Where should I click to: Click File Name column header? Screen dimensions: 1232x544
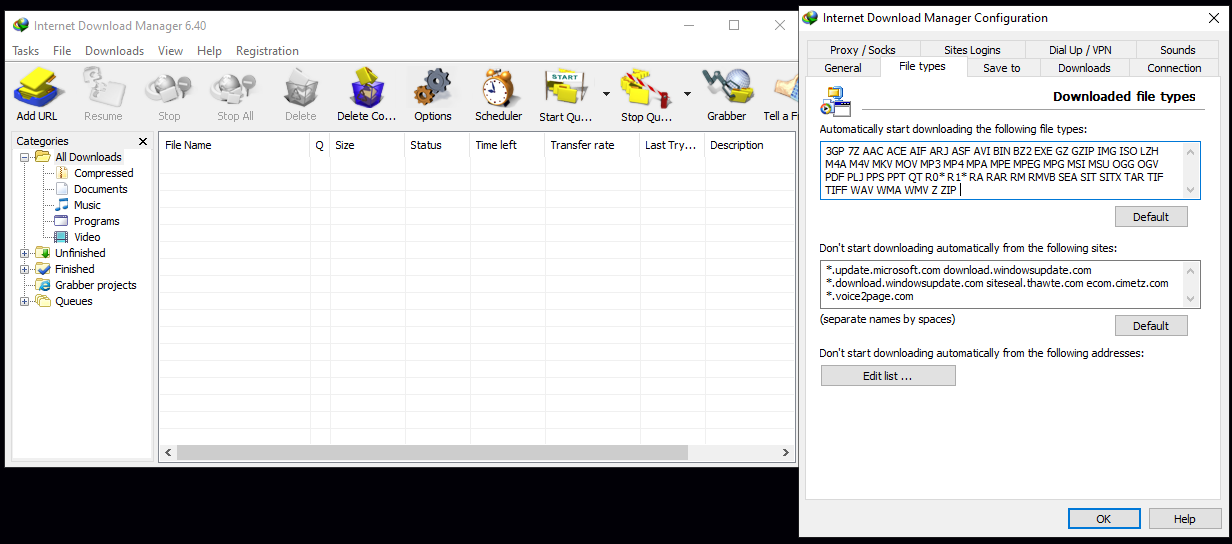click(235, 145)
